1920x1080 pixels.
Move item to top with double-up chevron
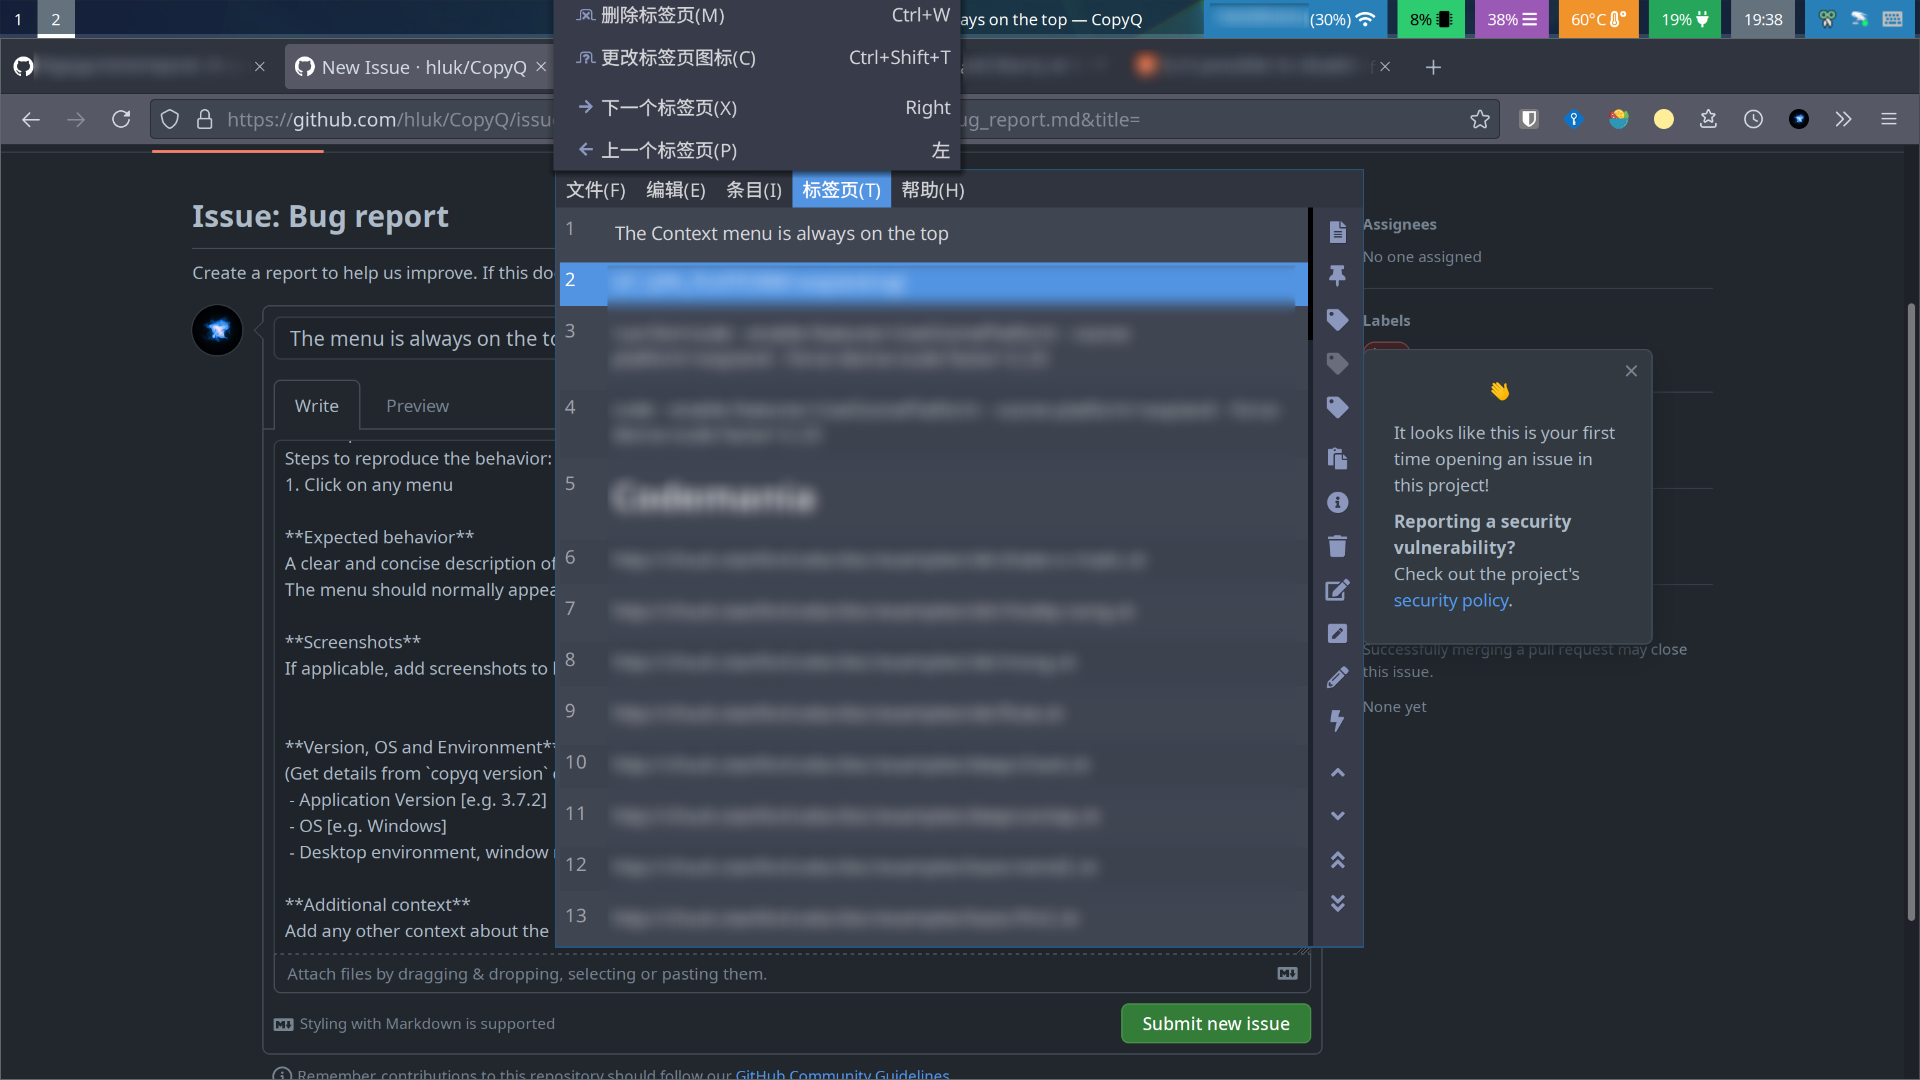coord(1337,860)
